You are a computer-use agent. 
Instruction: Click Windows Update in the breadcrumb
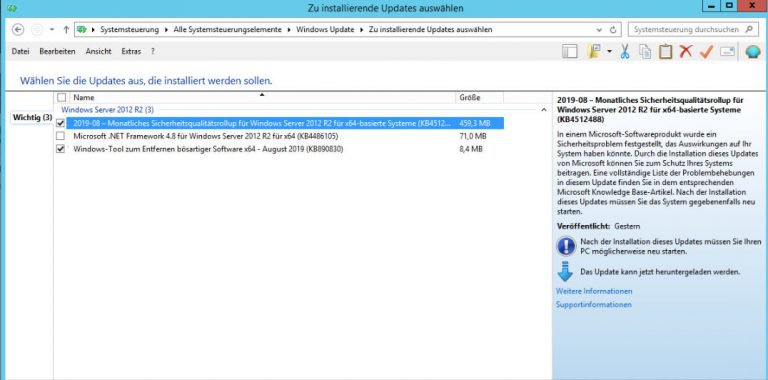[325, 29]
